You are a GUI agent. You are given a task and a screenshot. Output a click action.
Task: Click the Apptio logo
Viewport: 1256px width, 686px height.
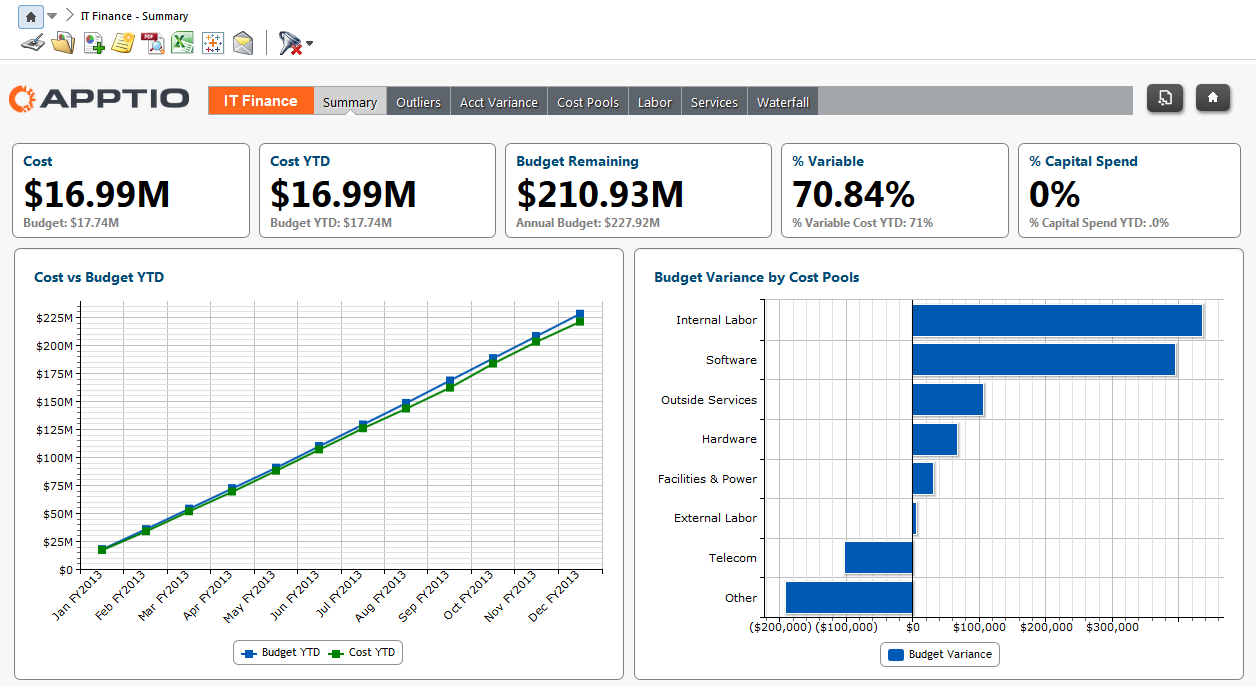coord(98,98)
